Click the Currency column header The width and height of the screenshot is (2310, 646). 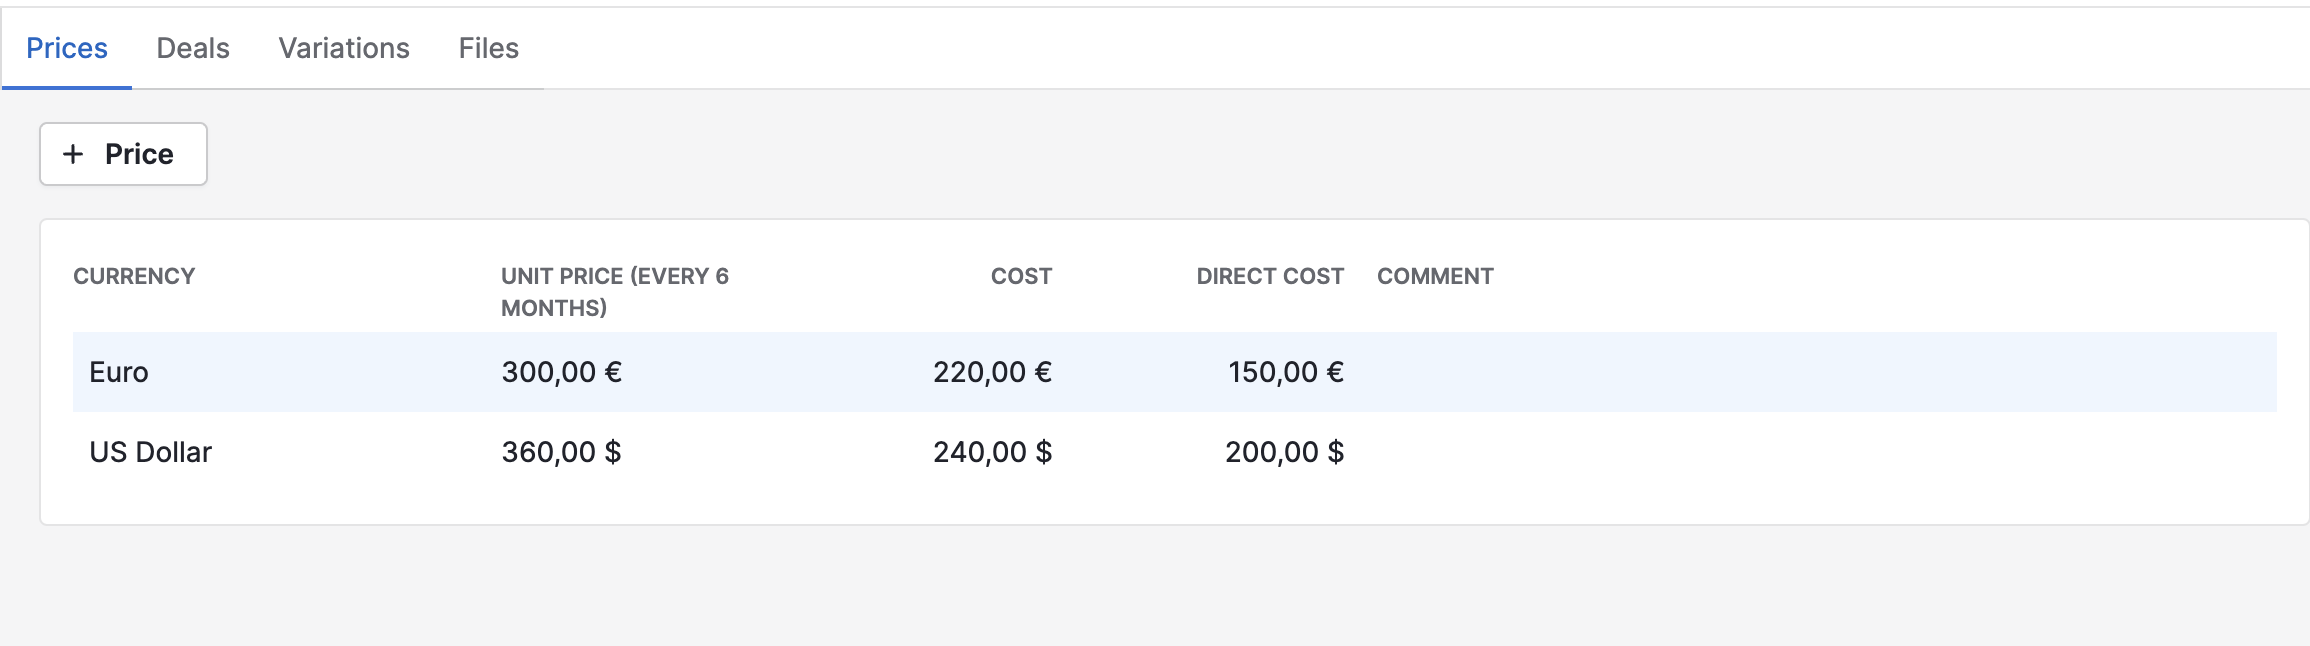click(x=134, y=276)
